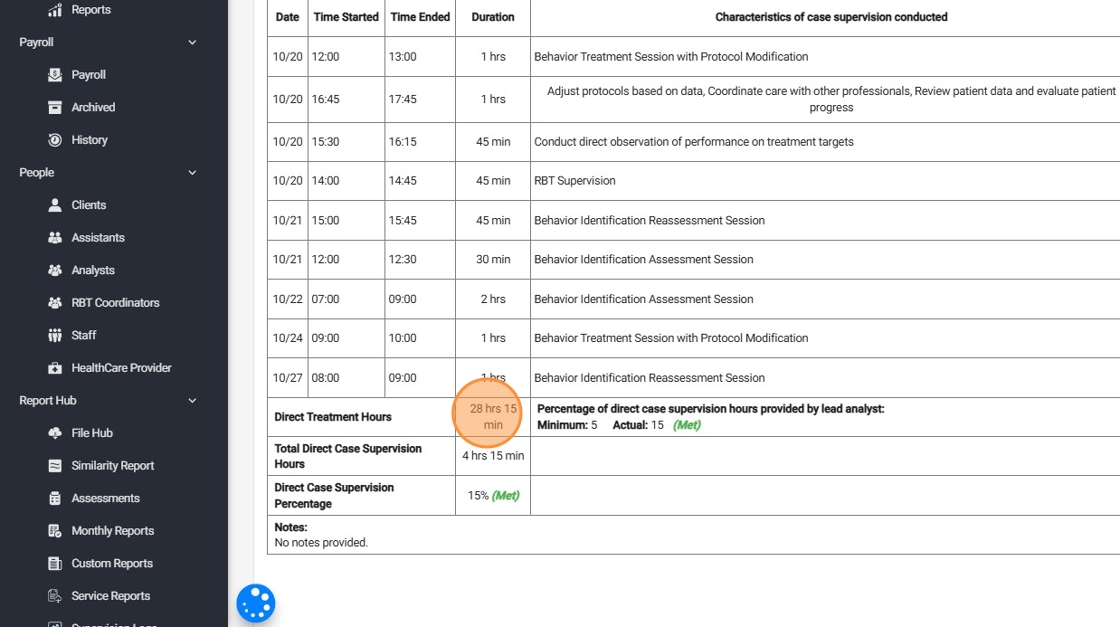
Task: Click the HealthCare Provider medical kit icon
Action: [x=55, y=368]
